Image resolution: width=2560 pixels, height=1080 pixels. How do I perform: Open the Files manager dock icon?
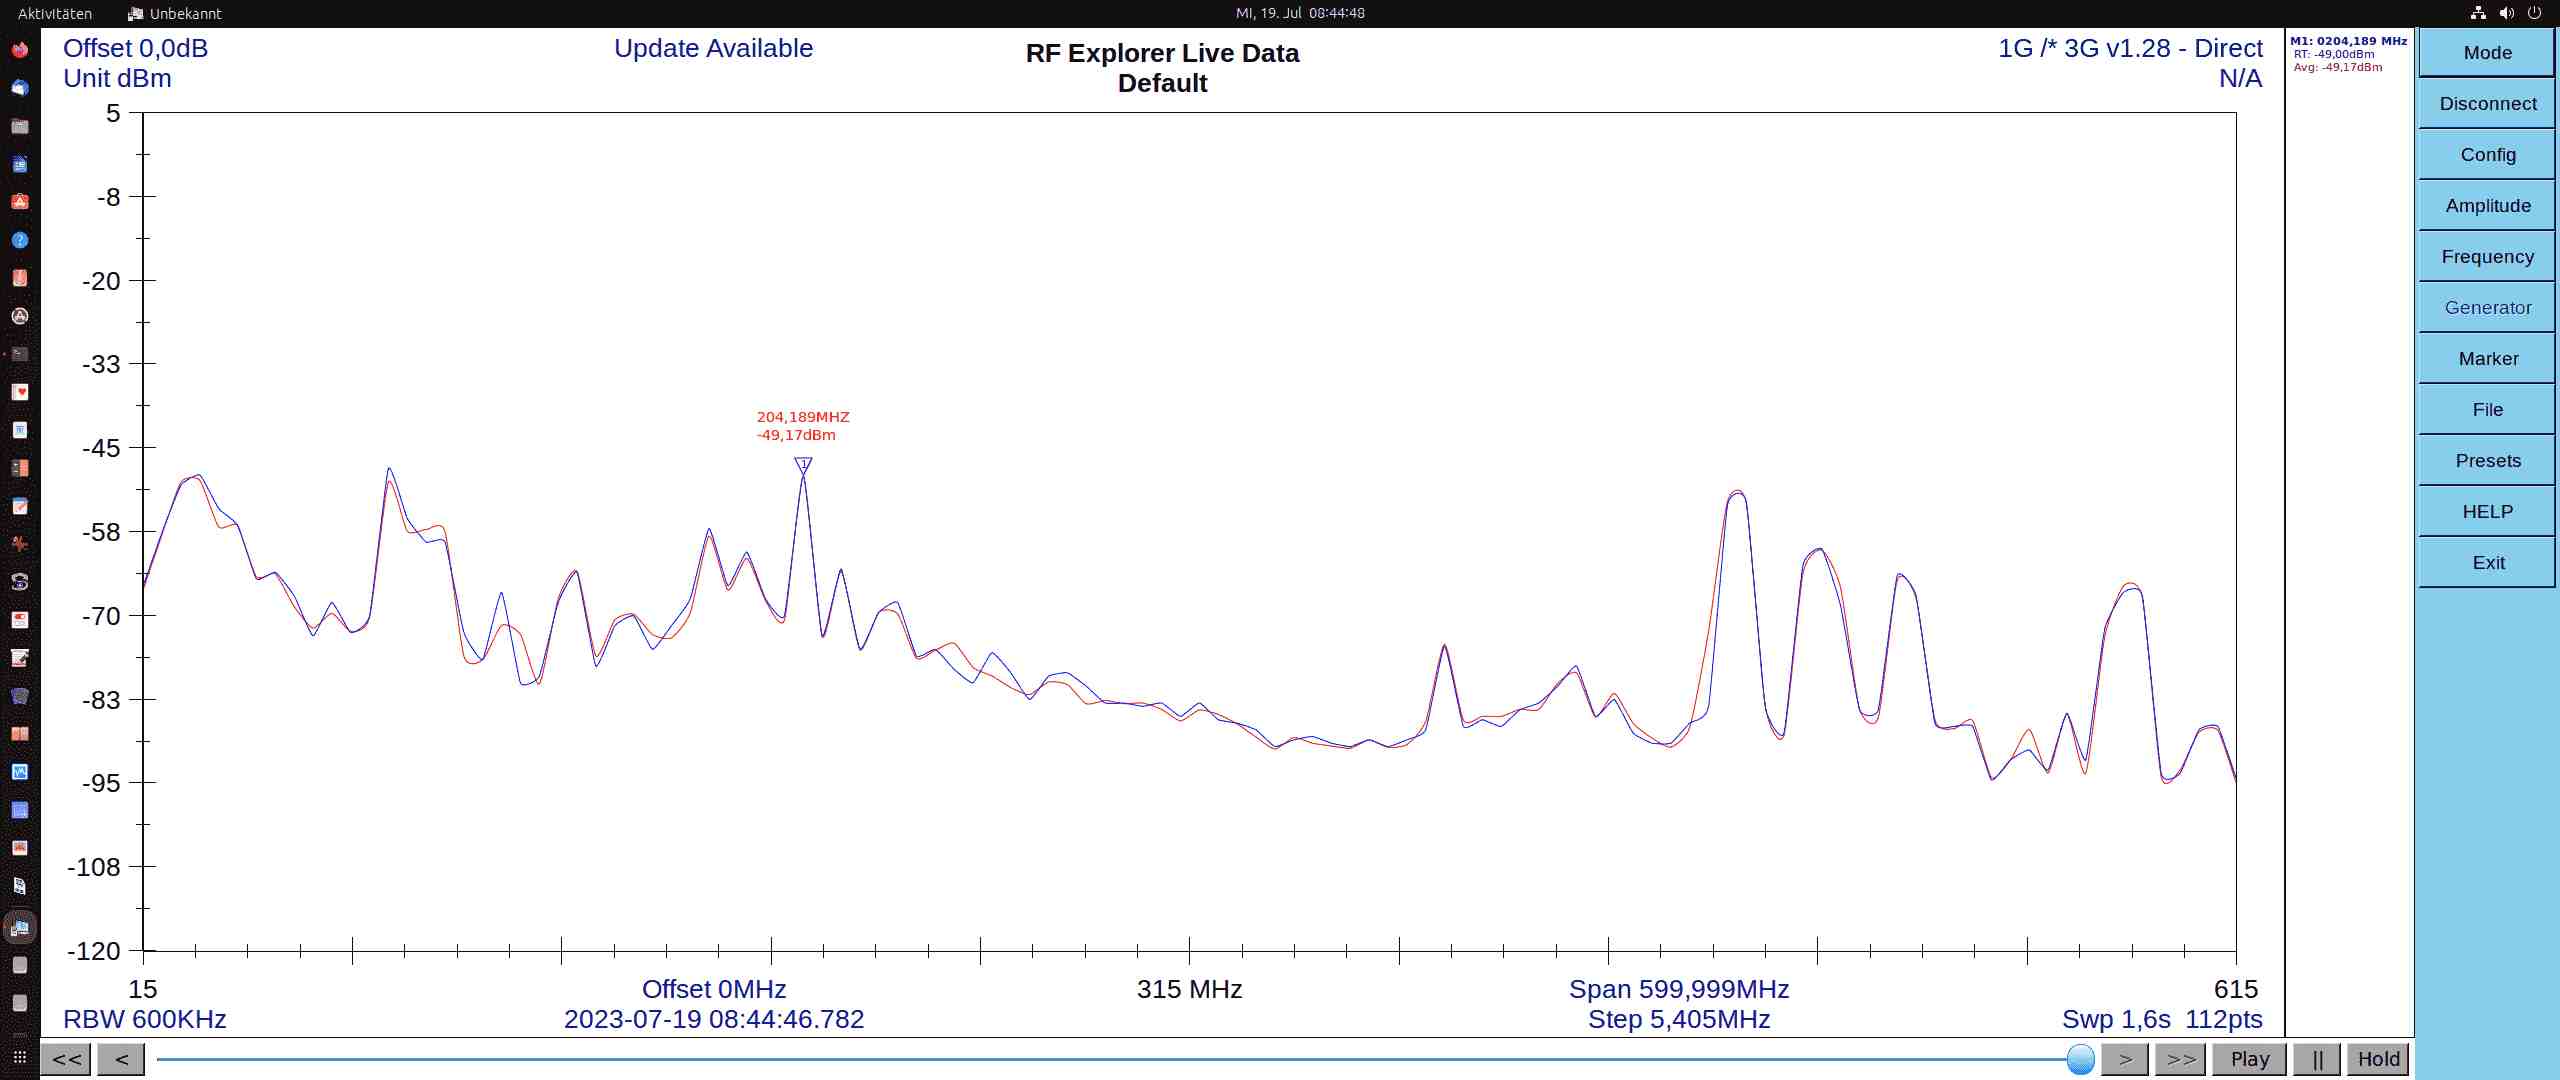(x=19, y=126)
